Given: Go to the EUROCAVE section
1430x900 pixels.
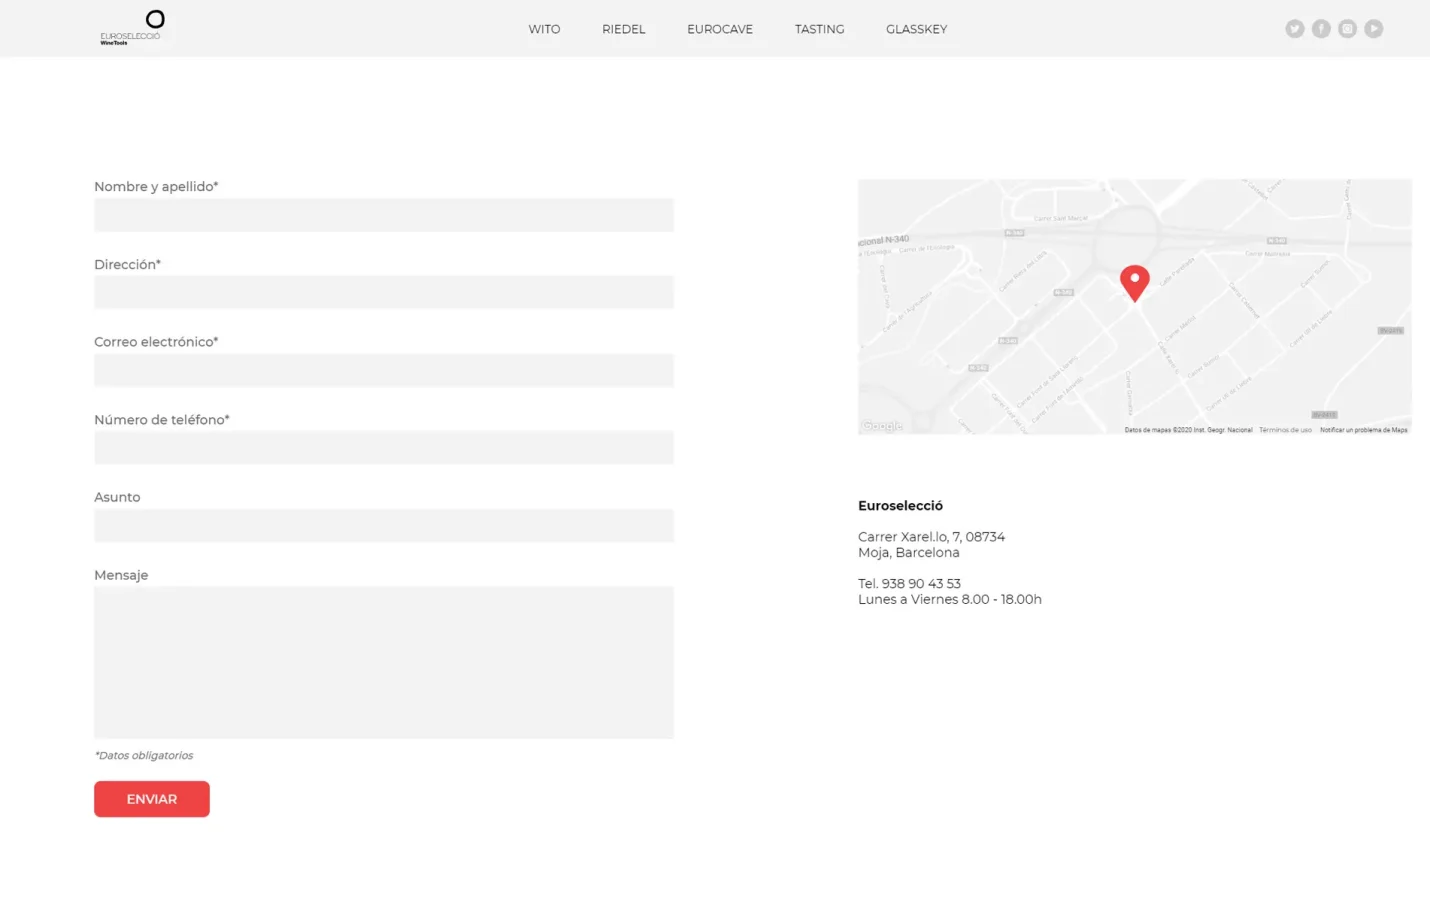Looking at the screenshot, I should [719, 29].
